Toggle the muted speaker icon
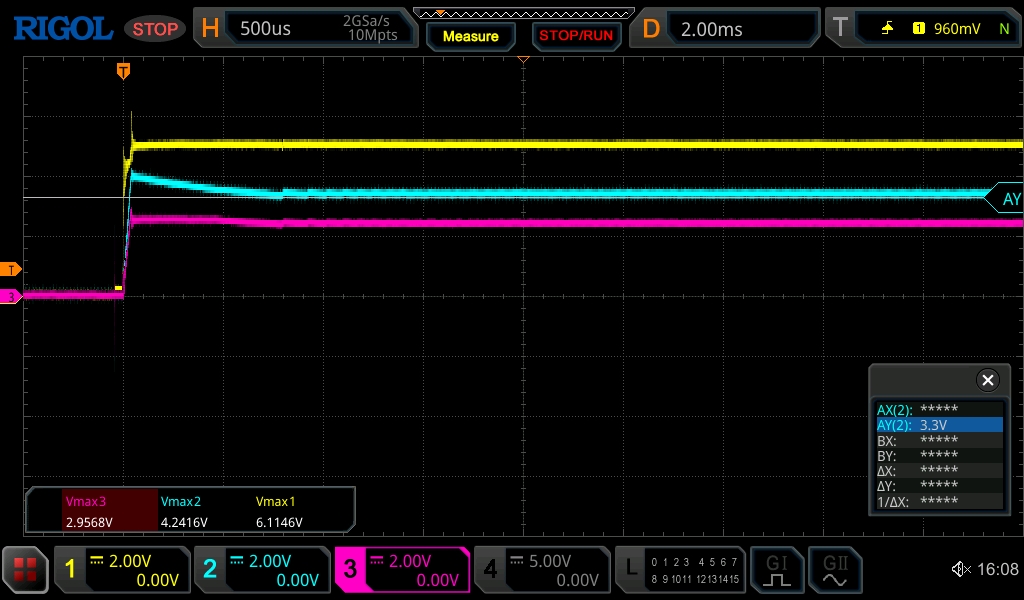This screenshot has width=1024, height=600. (x=961, y=570)
